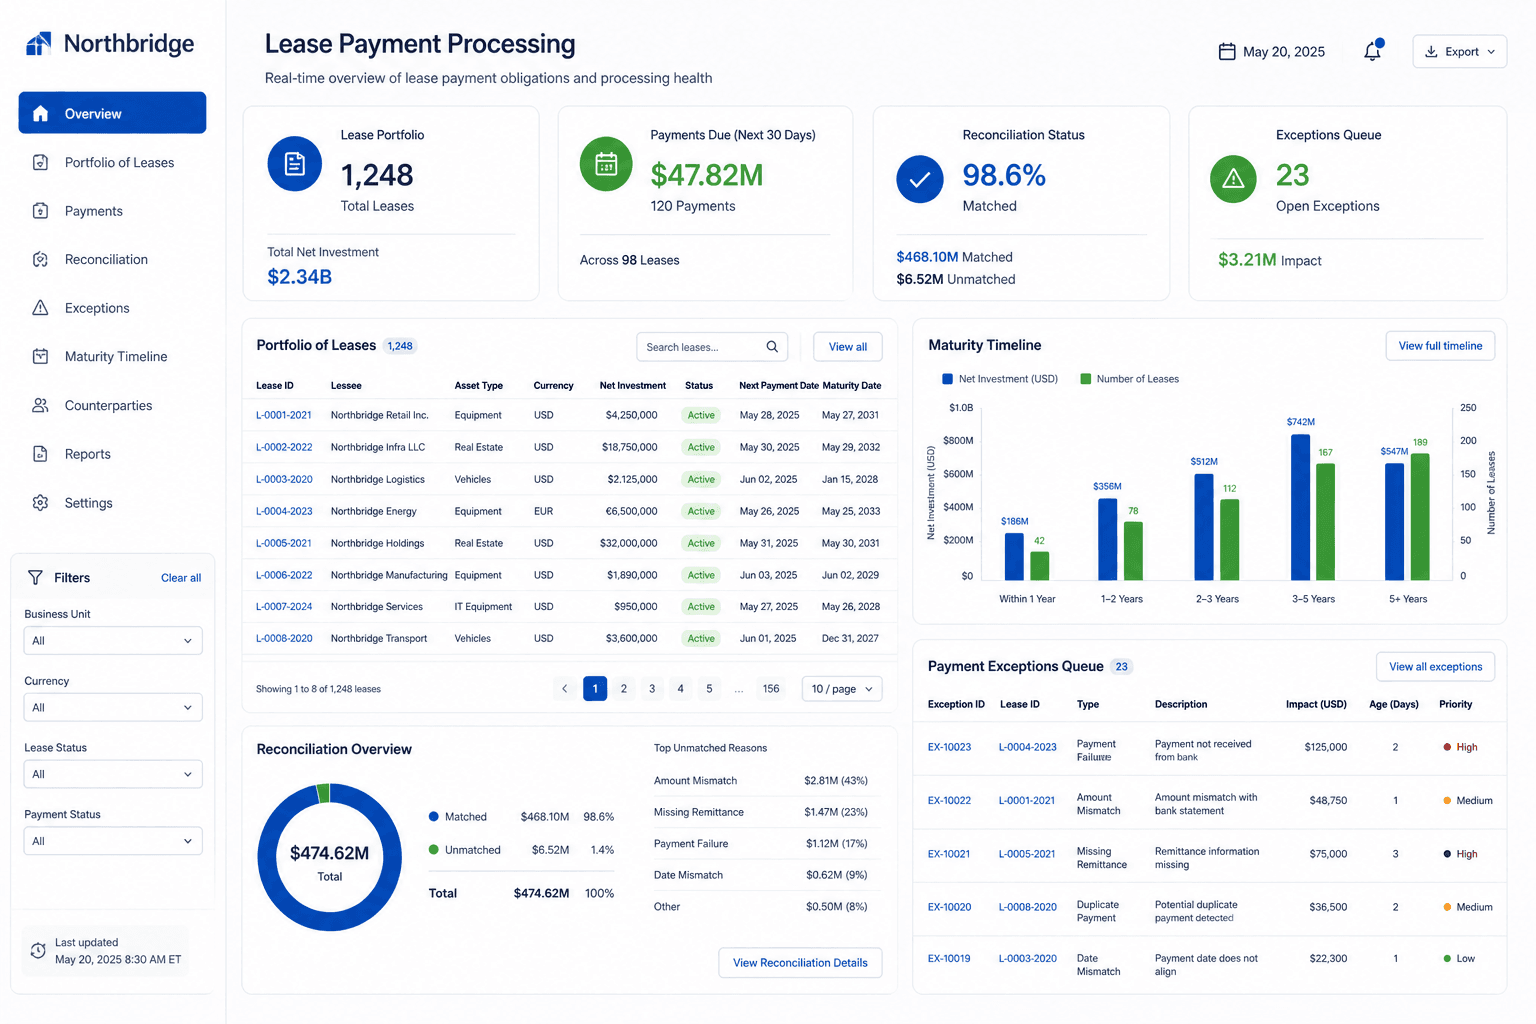Click the Reconciliation sidebar icon

coord(40,259)
